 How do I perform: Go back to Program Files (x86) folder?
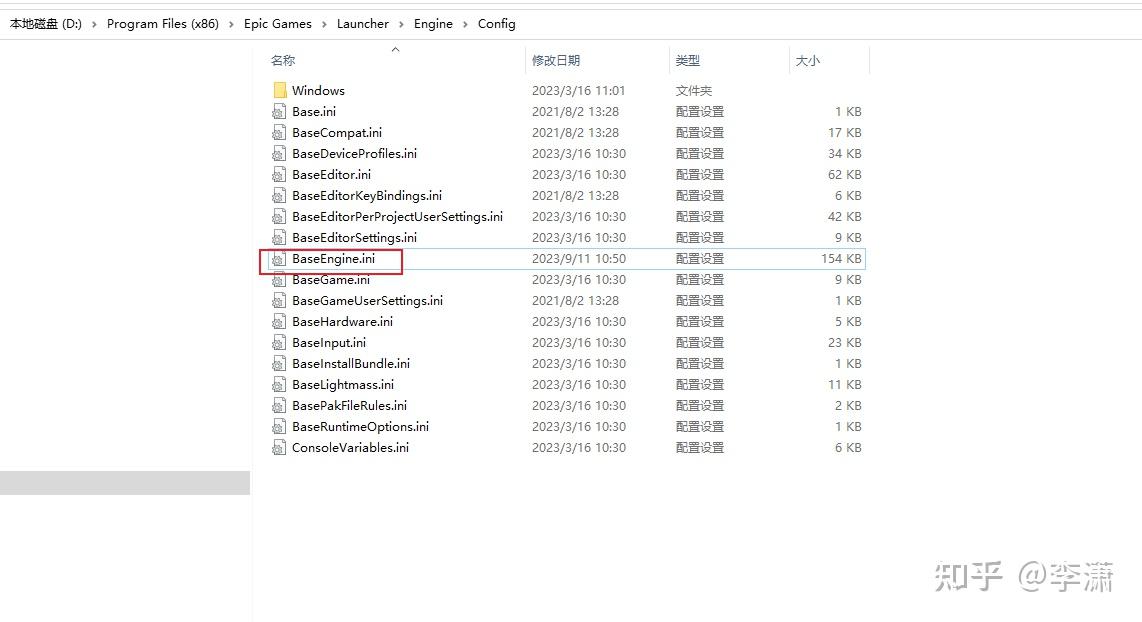click(163, 23)
